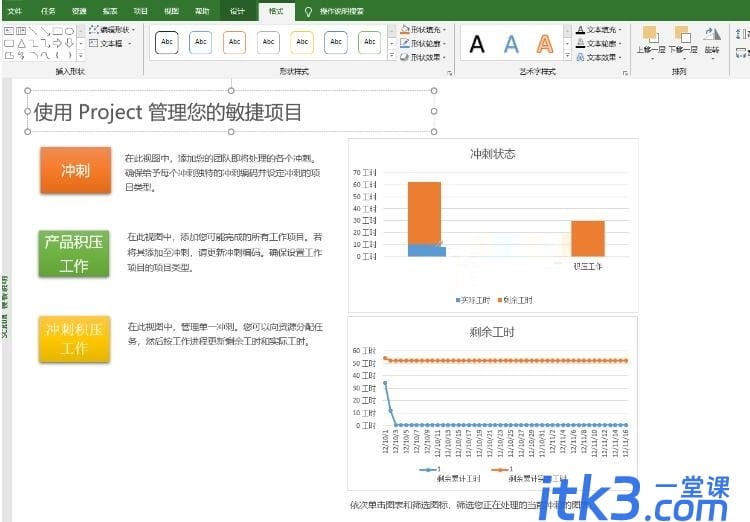The width and height of the screenshot is (750, 522).
Task: Choose the Rectangle shape in first row
Action: tap(57, 31)
